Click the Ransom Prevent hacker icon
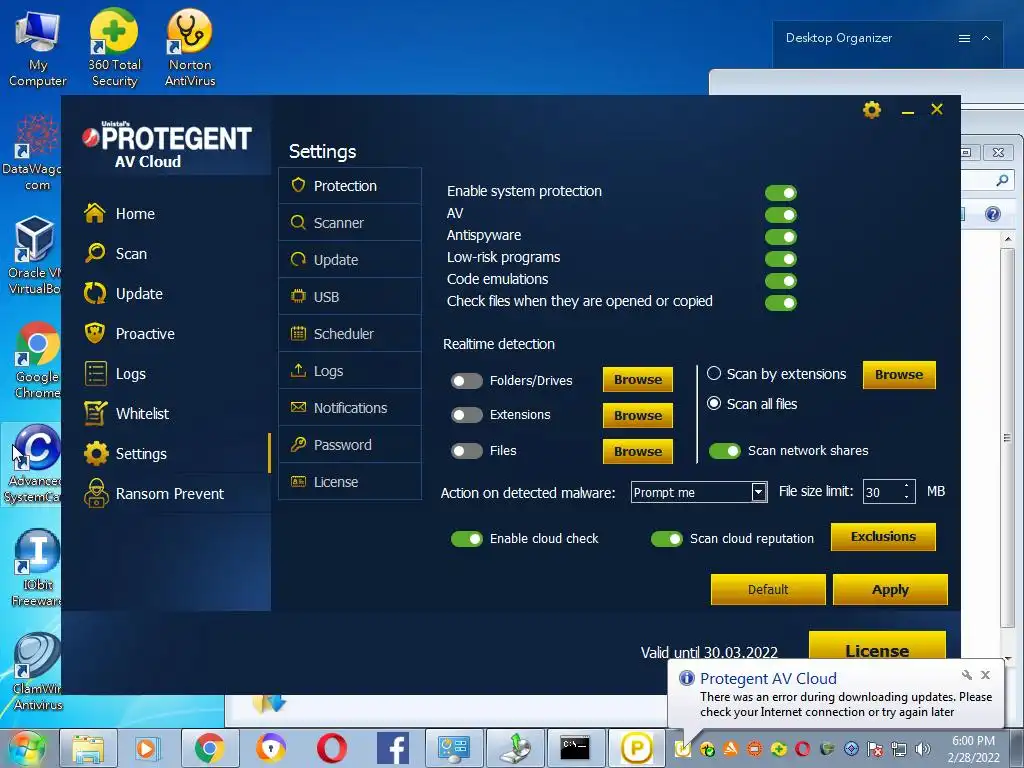Screen dimensions: 1024x768 click(97, 493)
